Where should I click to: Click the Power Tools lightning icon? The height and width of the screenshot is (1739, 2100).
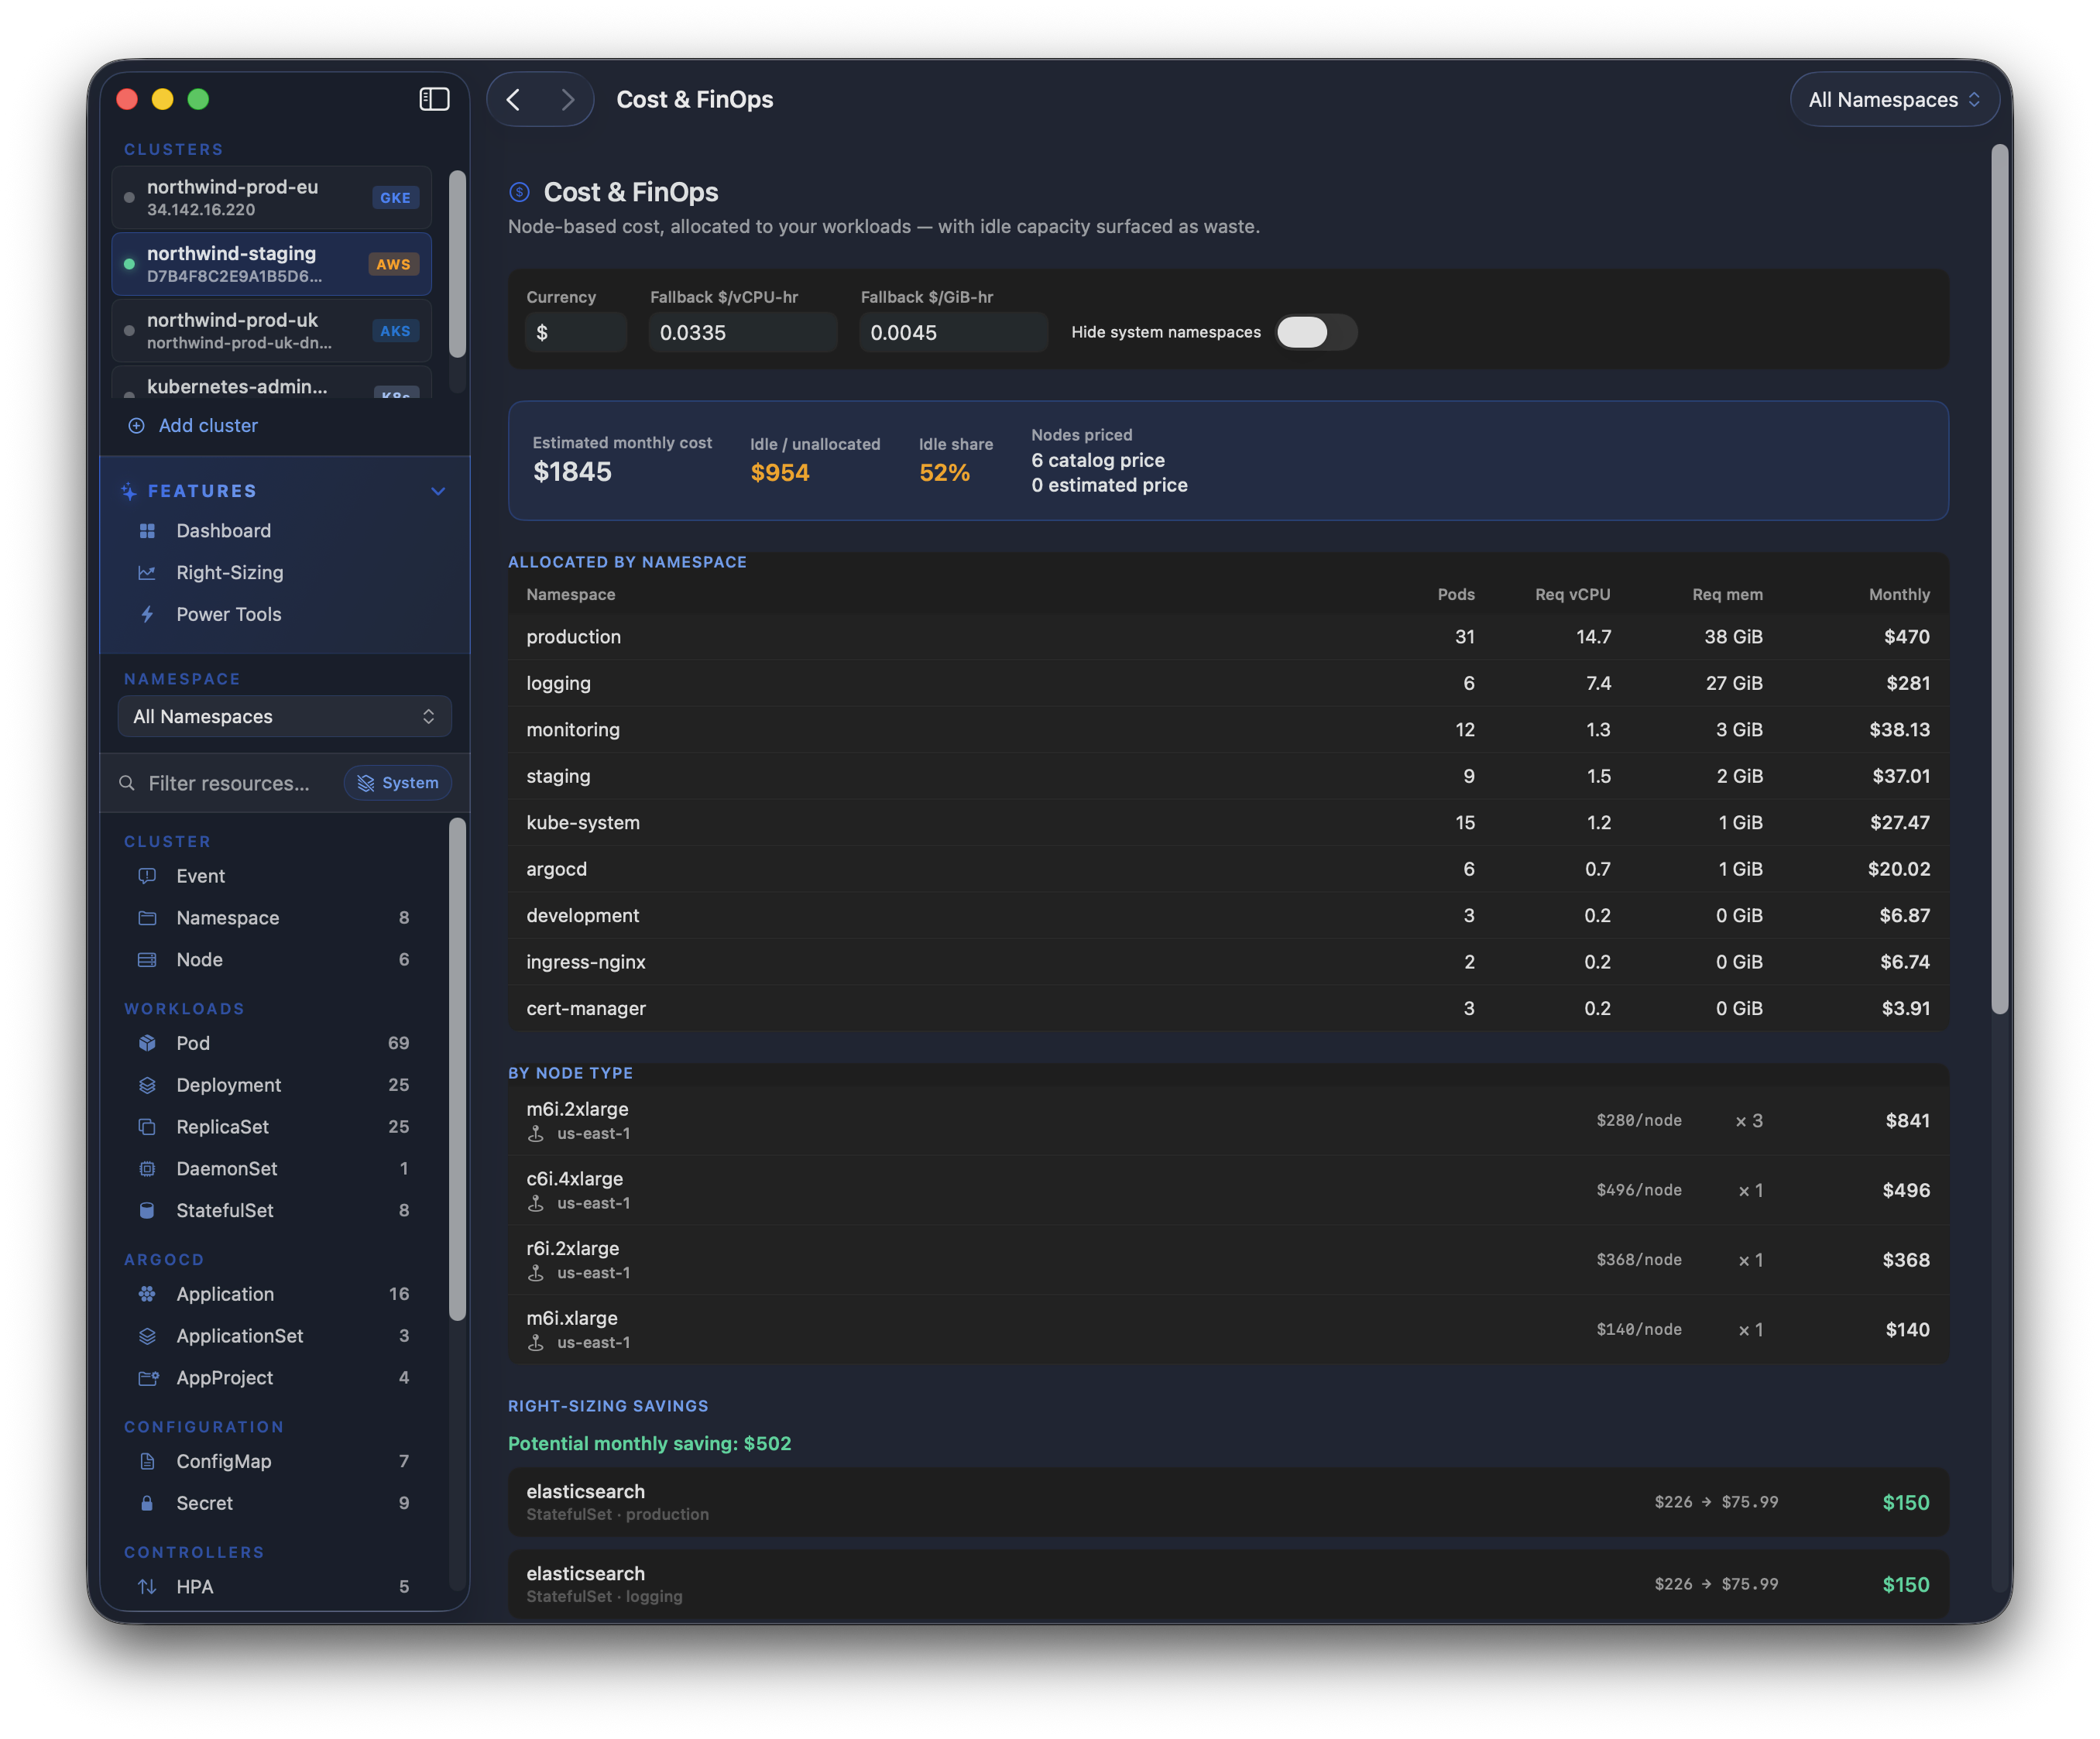(147, 615)
